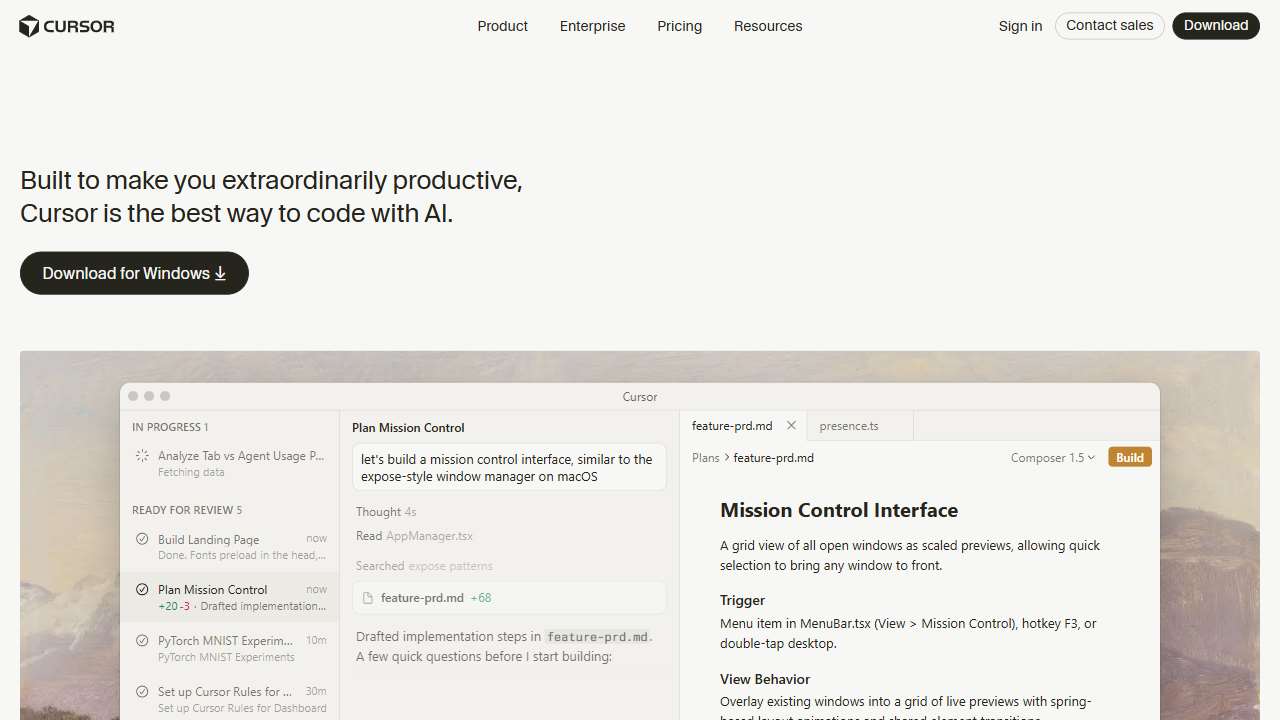Click the download arrow inside Download for Windows

[220, 273]
